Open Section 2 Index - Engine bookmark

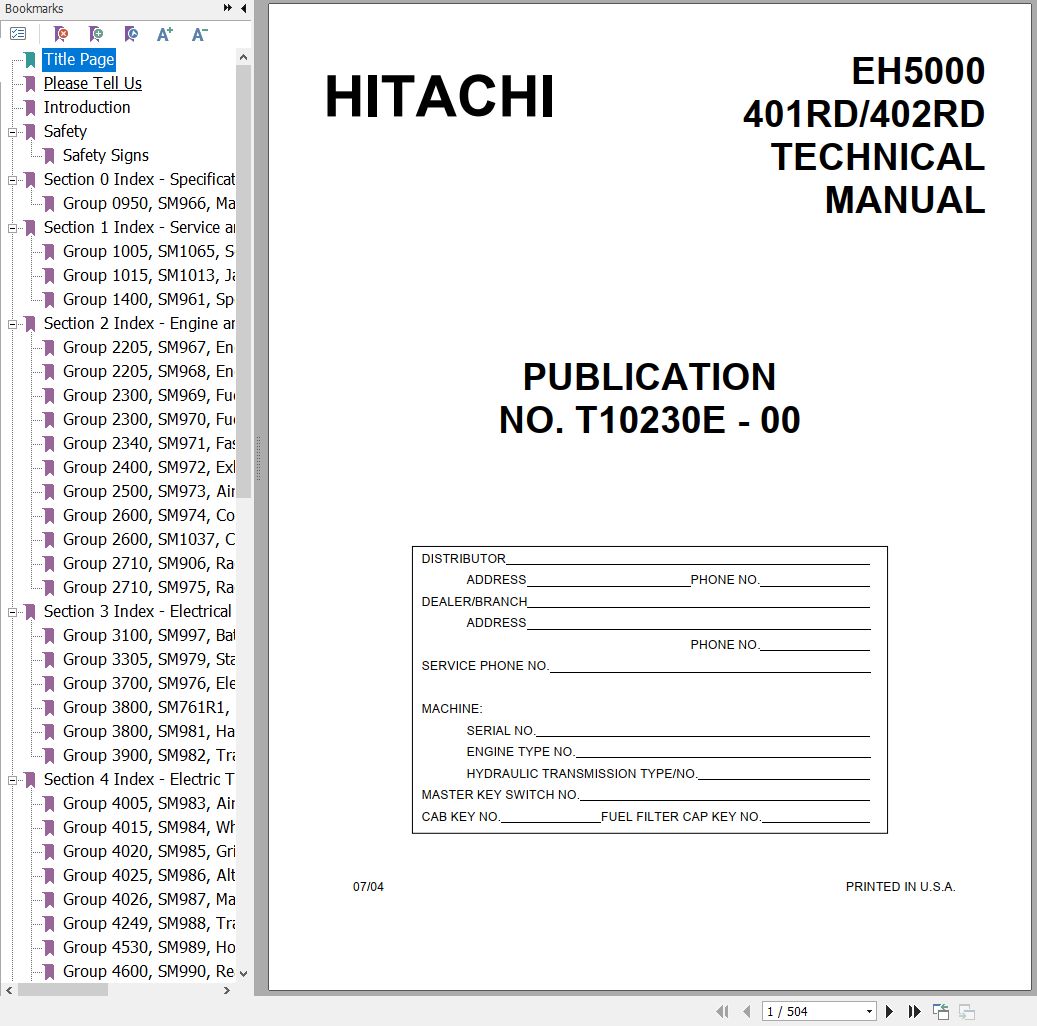point(139,323)
